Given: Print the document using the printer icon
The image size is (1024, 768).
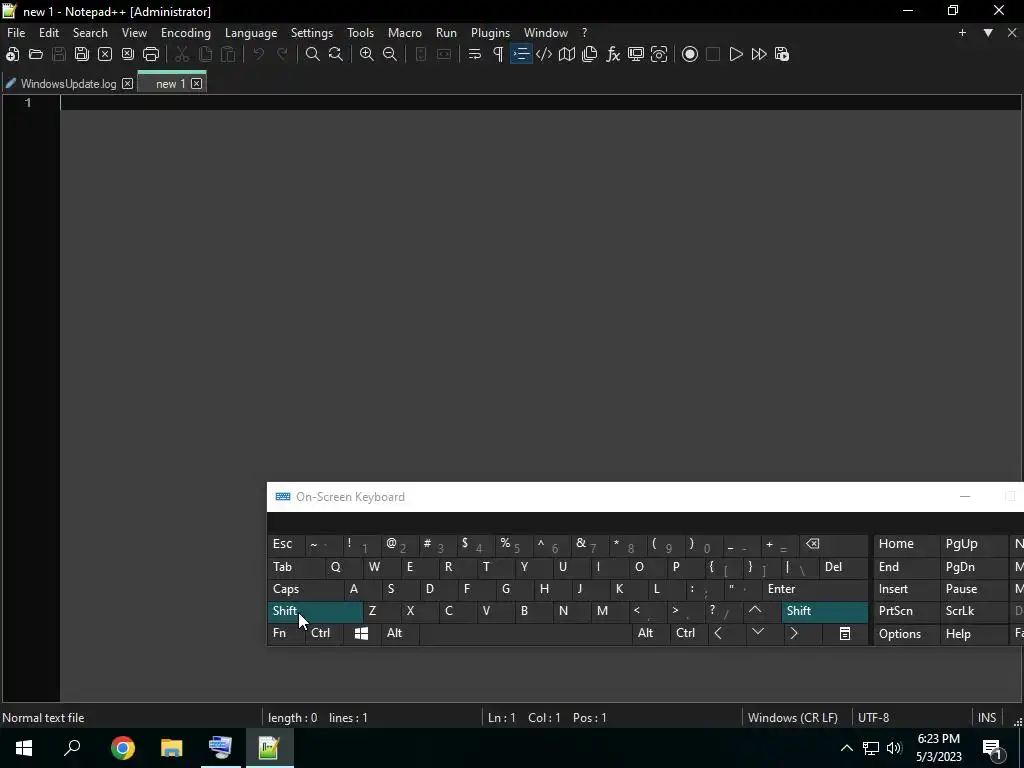Looking at the screenshot, I should click(x=151, y=54).
